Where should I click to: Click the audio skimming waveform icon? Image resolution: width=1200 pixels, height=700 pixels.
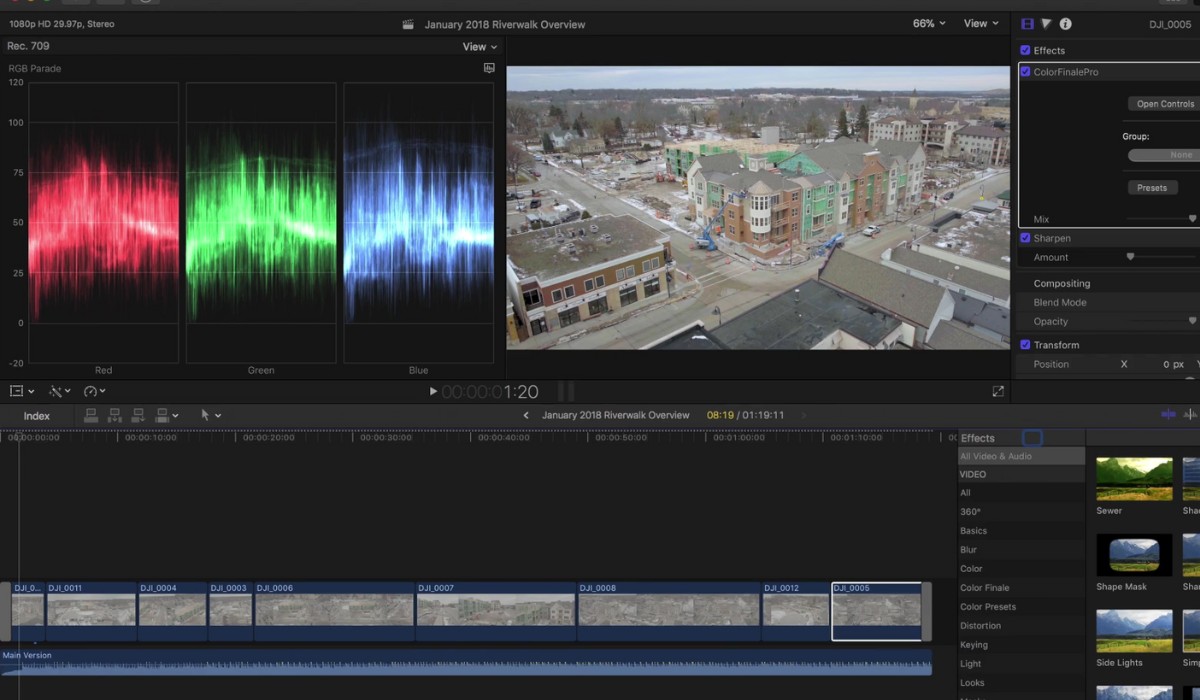[1190, 415]
